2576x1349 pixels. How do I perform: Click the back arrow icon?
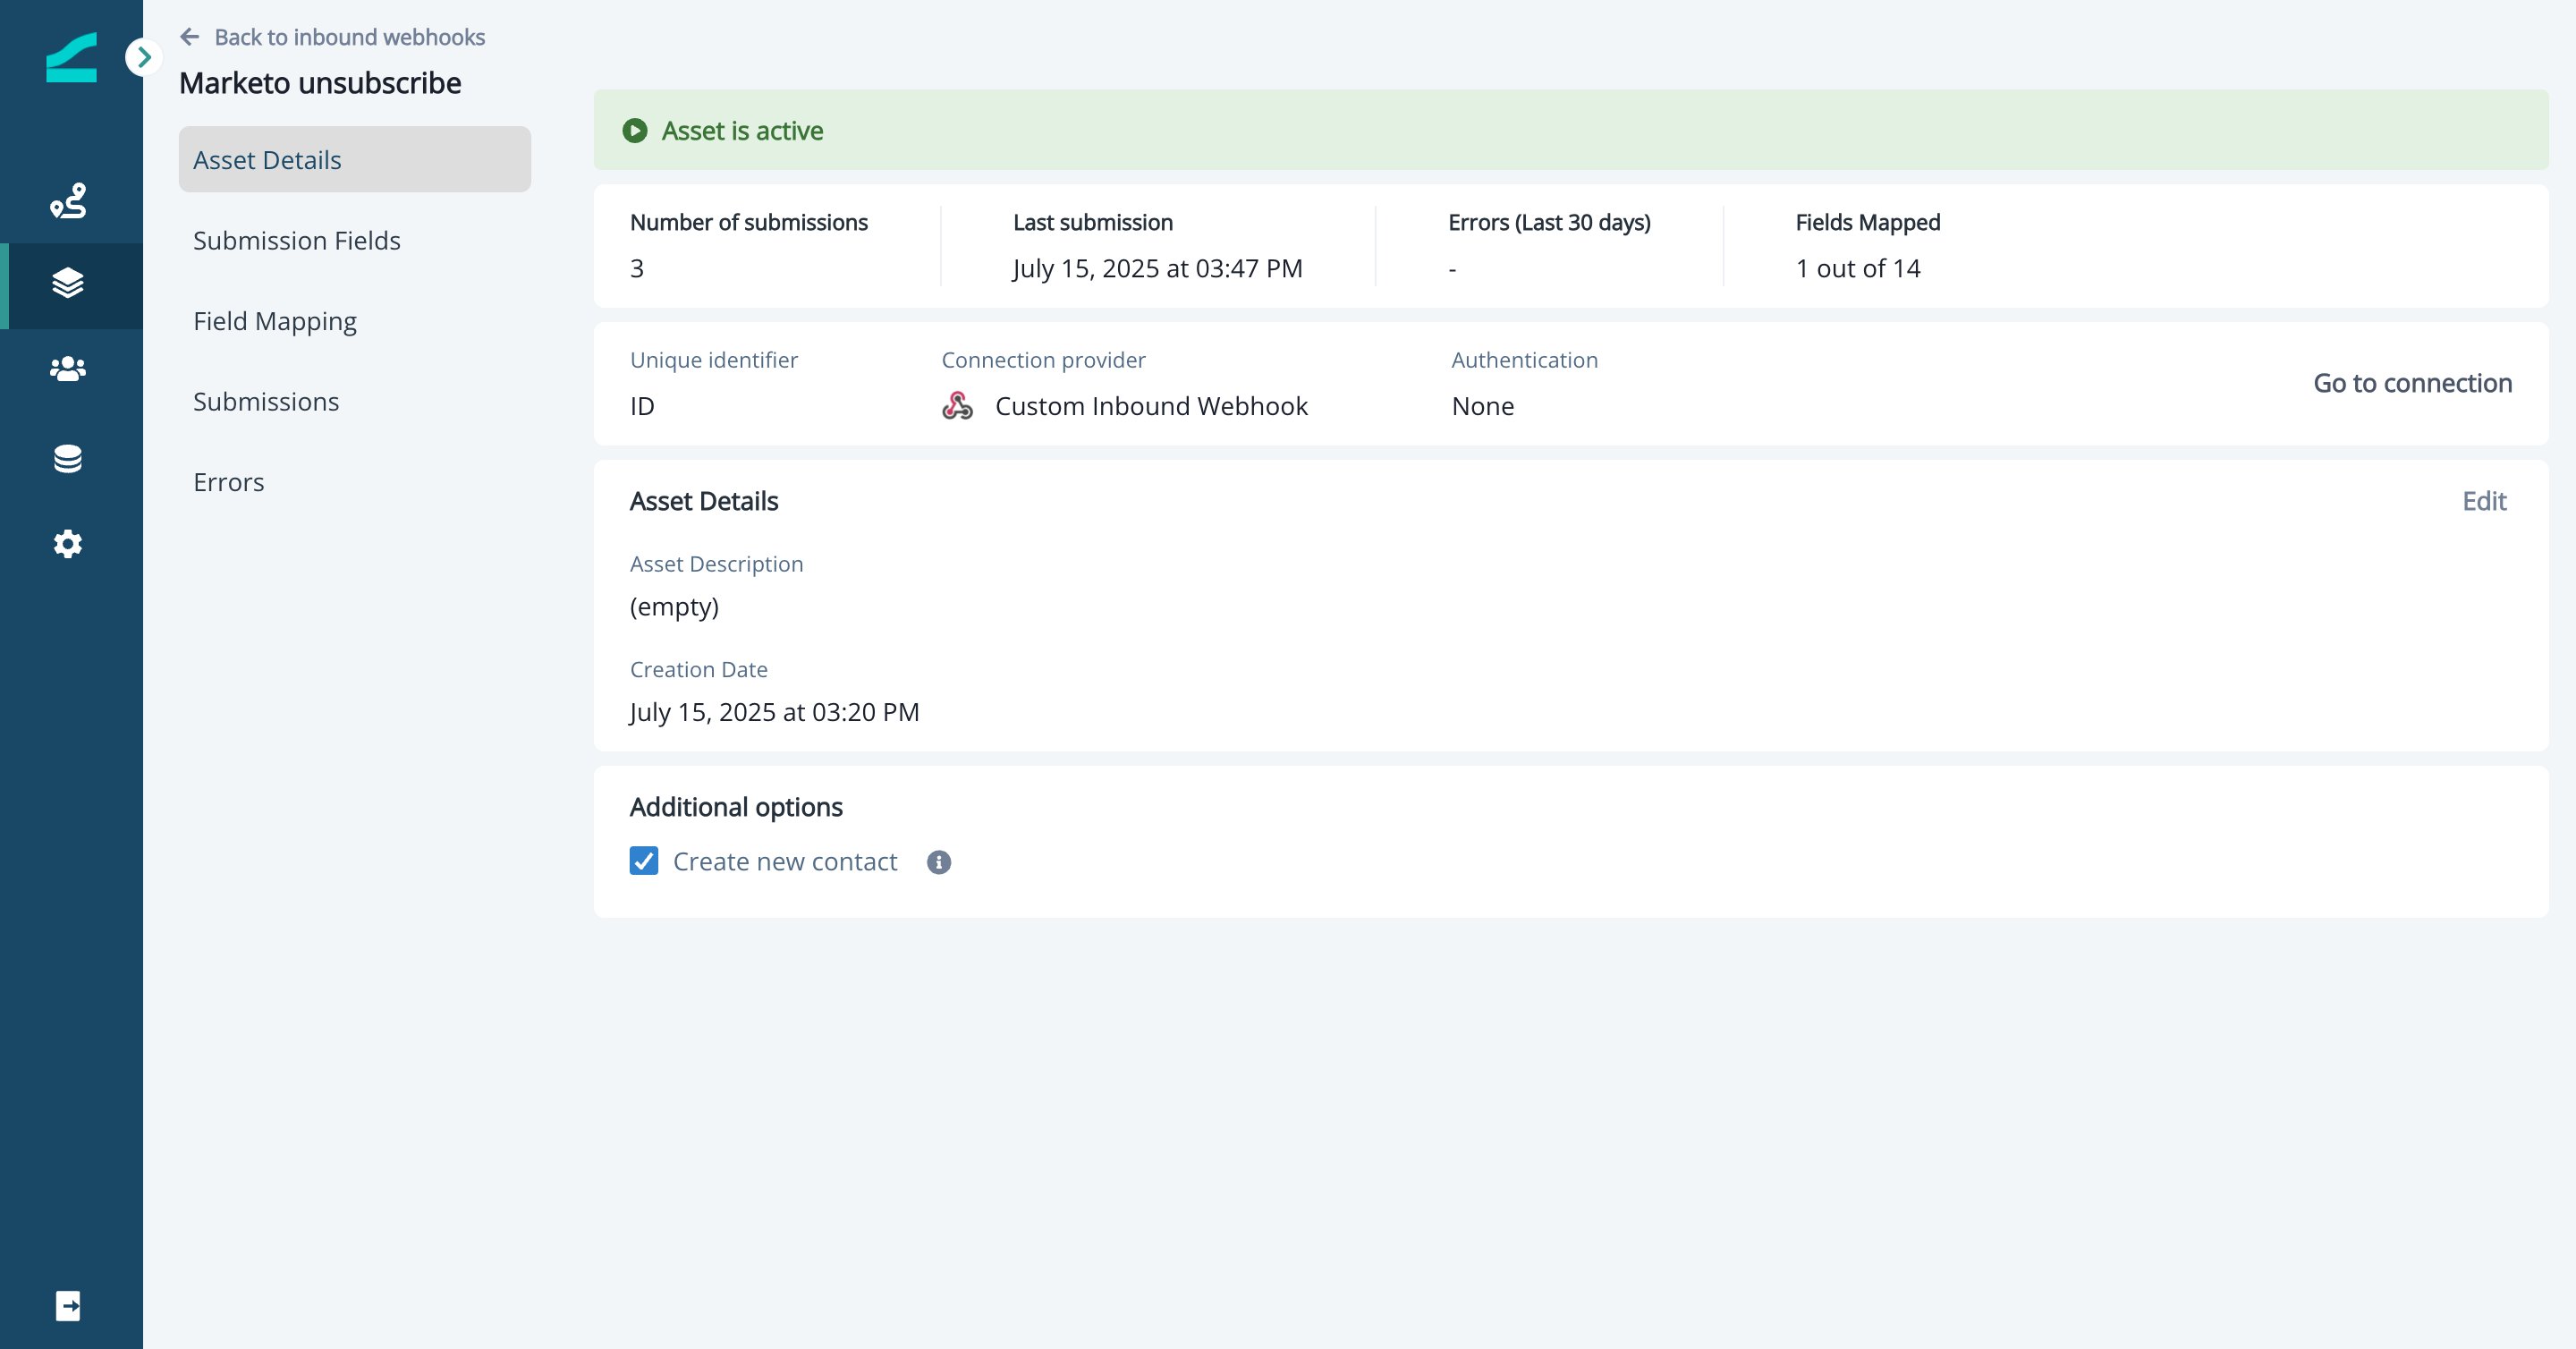190,37
